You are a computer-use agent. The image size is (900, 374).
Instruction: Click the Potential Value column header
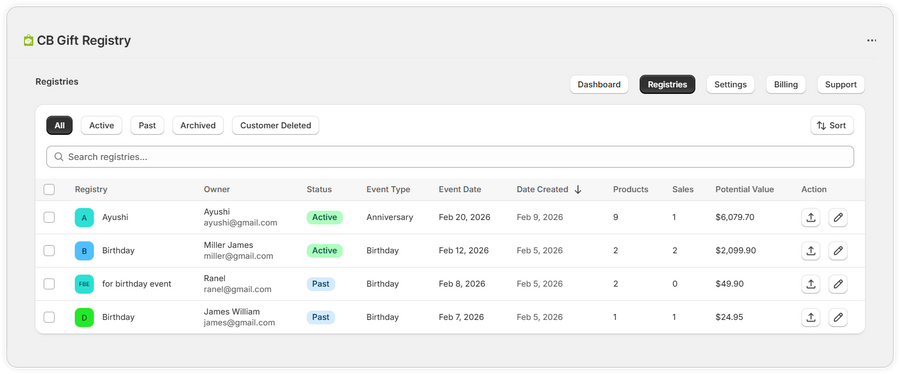[x=744, y=189]
